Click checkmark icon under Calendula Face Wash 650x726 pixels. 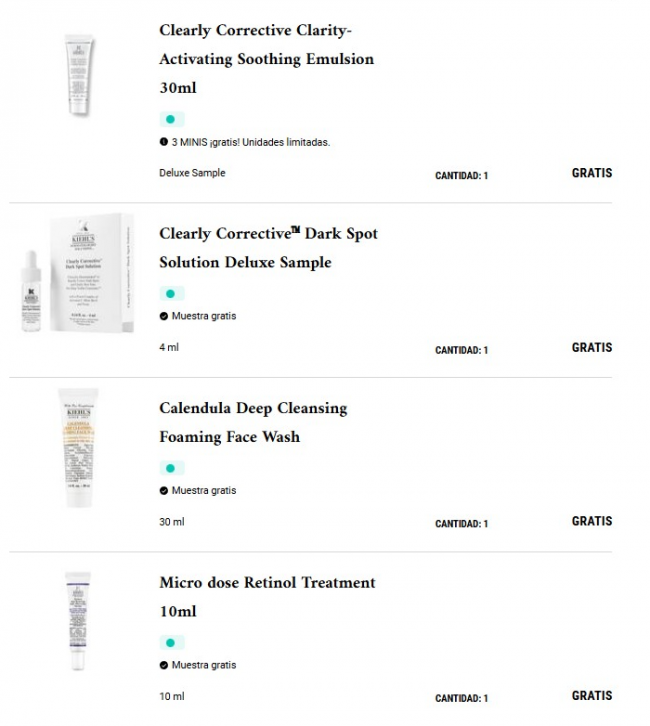[164, 491]
